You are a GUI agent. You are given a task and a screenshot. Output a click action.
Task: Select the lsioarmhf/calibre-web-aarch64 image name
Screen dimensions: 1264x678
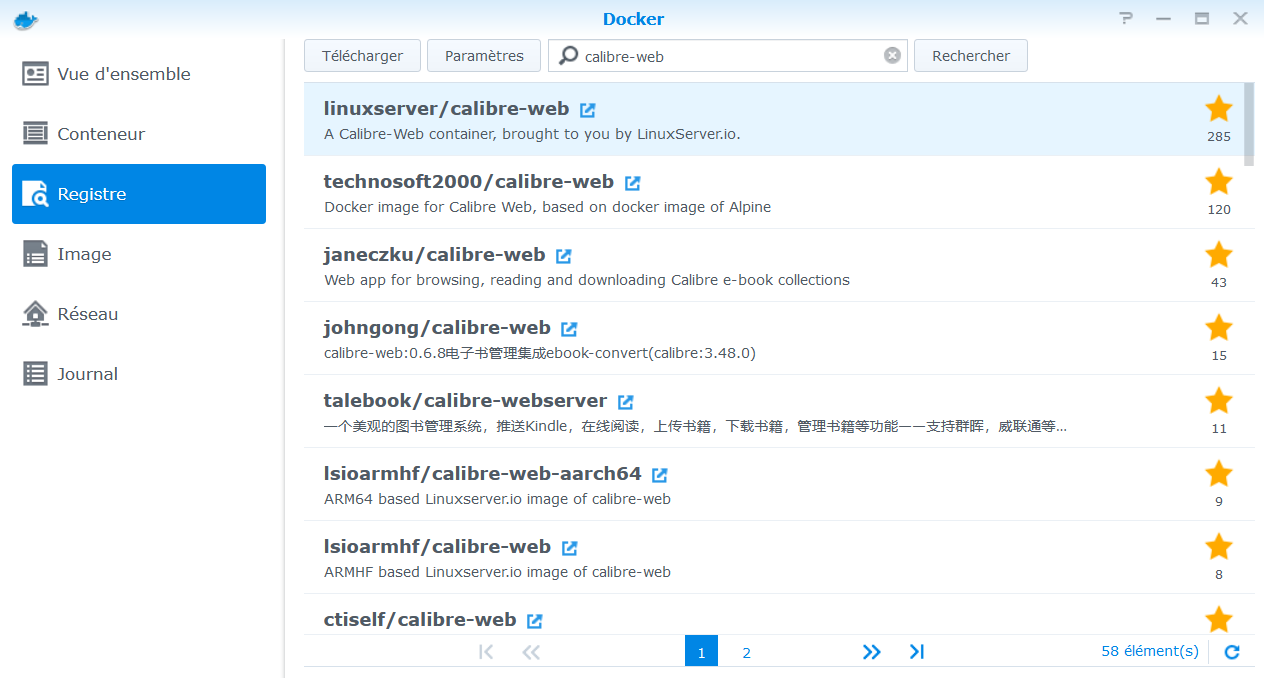482,474
